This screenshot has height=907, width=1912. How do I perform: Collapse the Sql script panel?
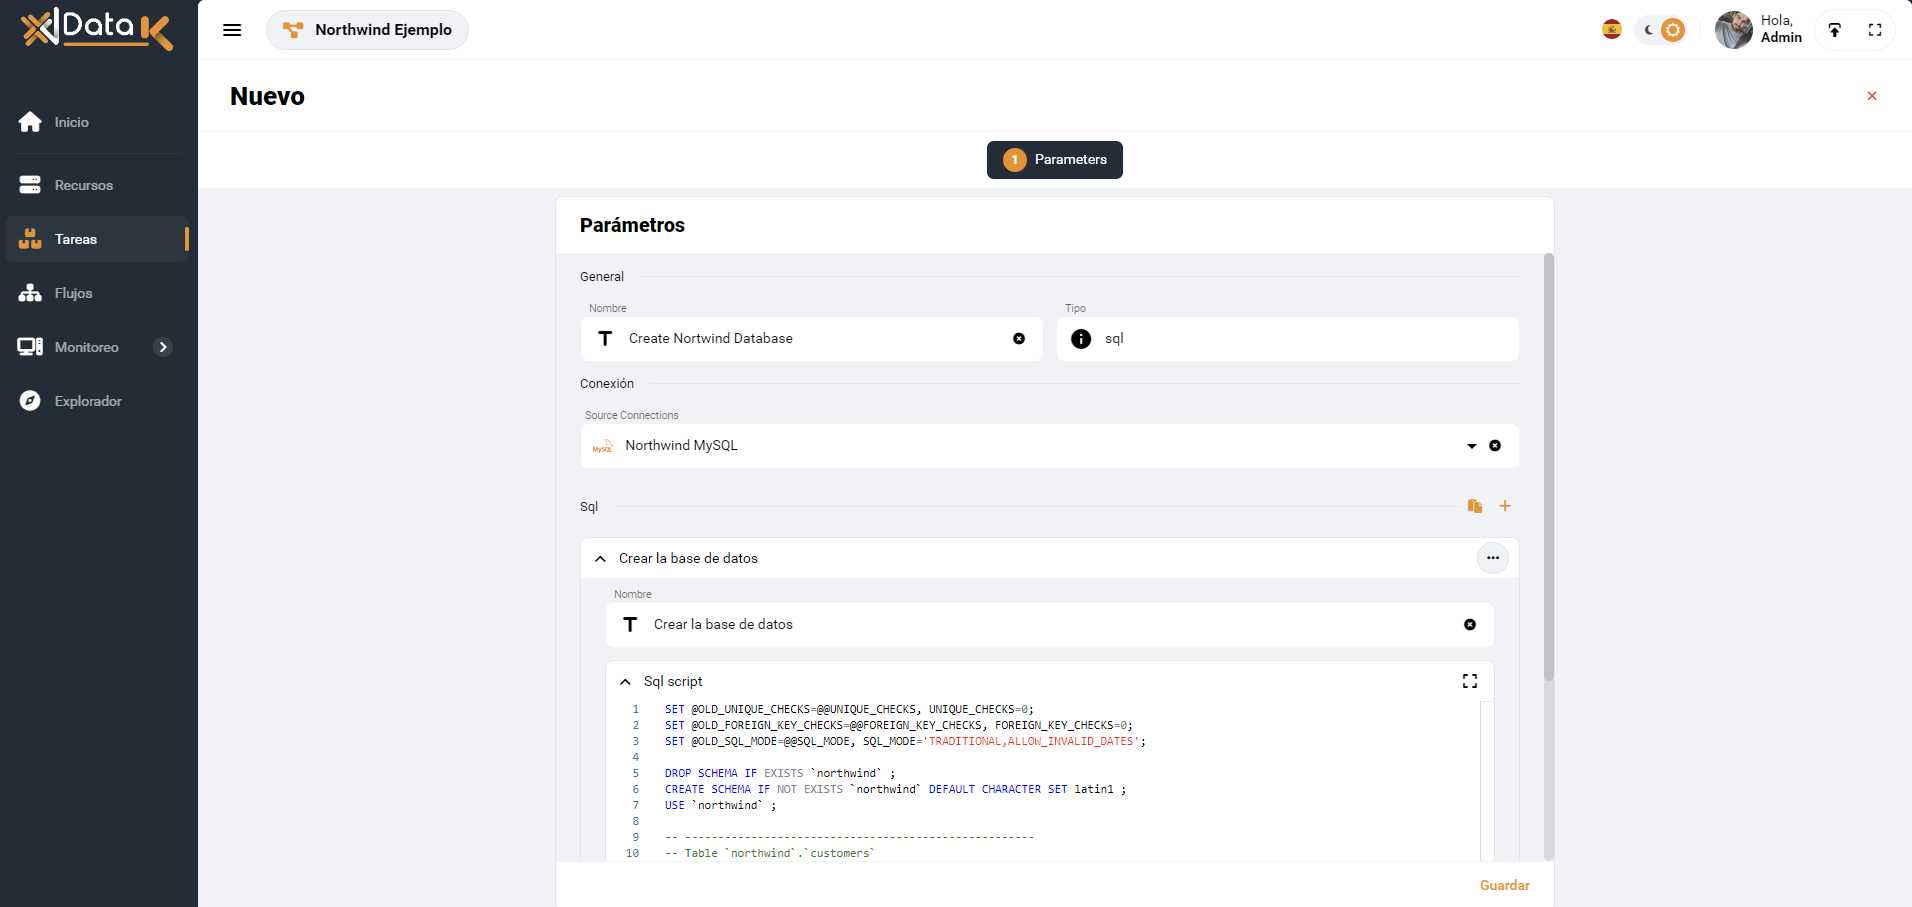tap(625, 682)
